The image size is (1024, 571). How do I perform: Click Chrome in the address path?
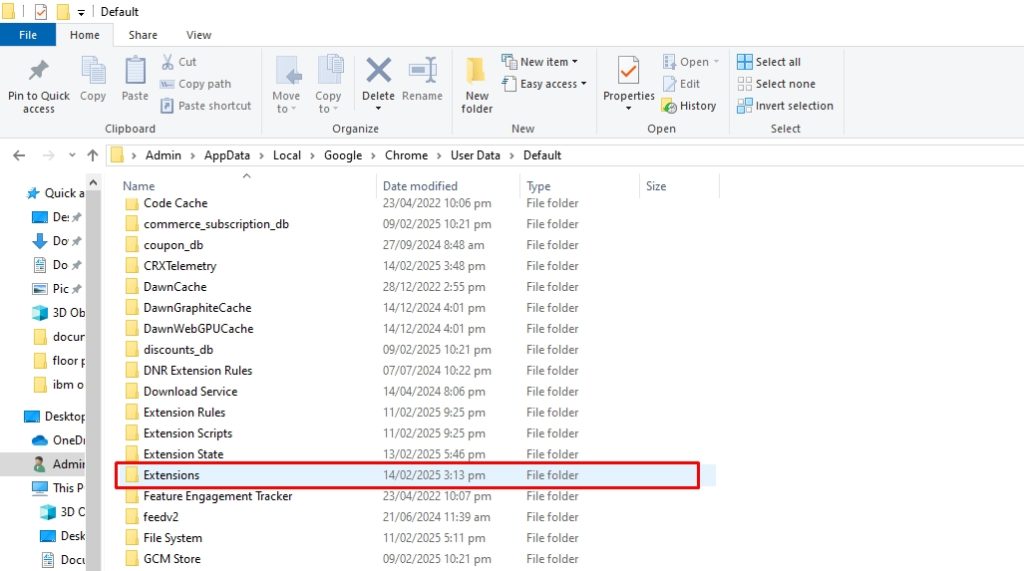pos(406,155)
